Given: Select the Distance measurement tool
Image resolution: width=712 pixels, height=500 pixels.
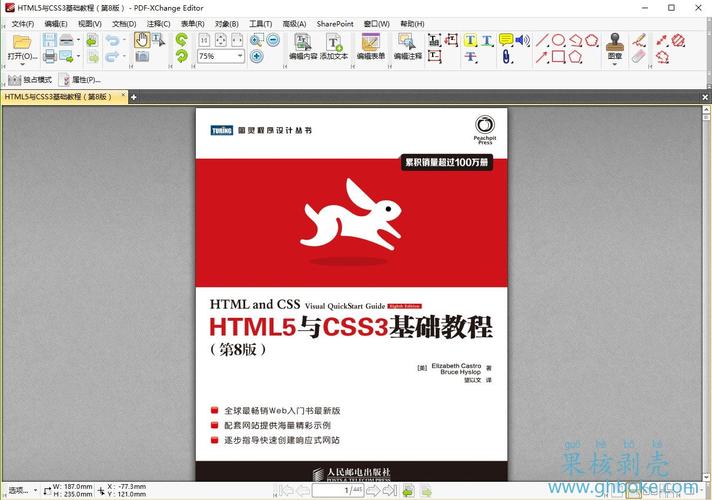Looking at the screenshot, I should pyautogui.click(x=662, y=40).
